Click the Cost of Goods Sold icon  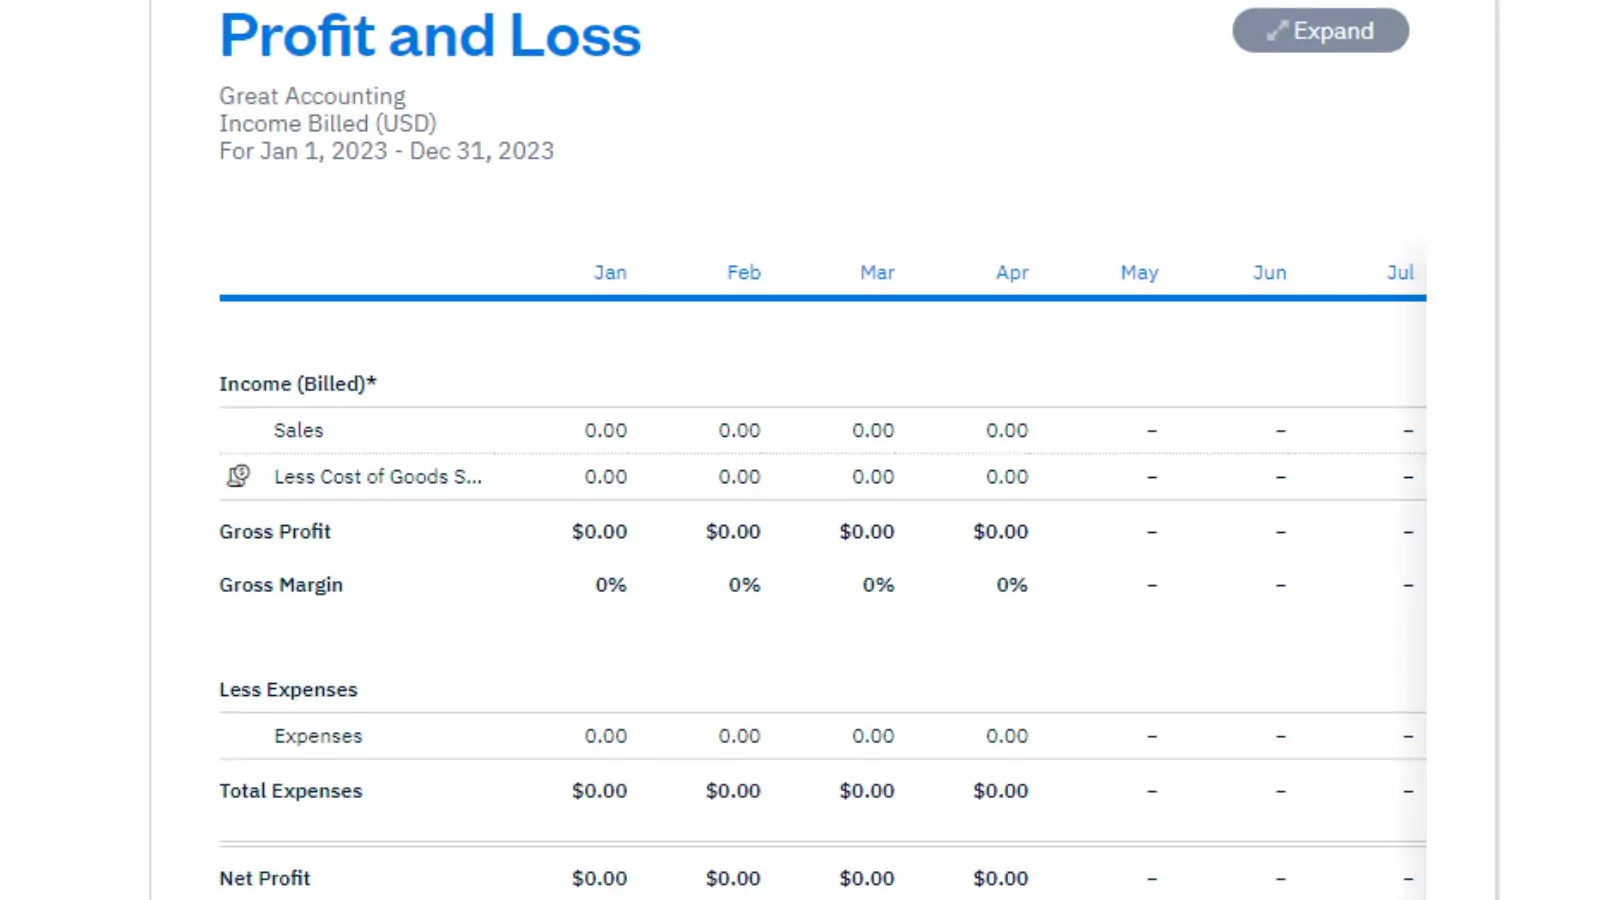[238, 476]
